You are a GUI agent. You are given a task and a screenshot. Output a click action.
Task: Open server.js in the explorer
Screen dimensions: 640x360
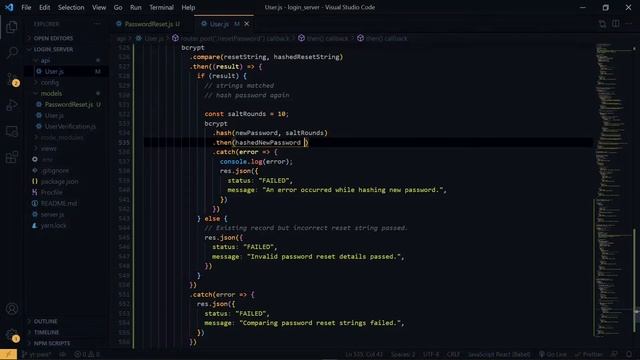coord(52,214)
